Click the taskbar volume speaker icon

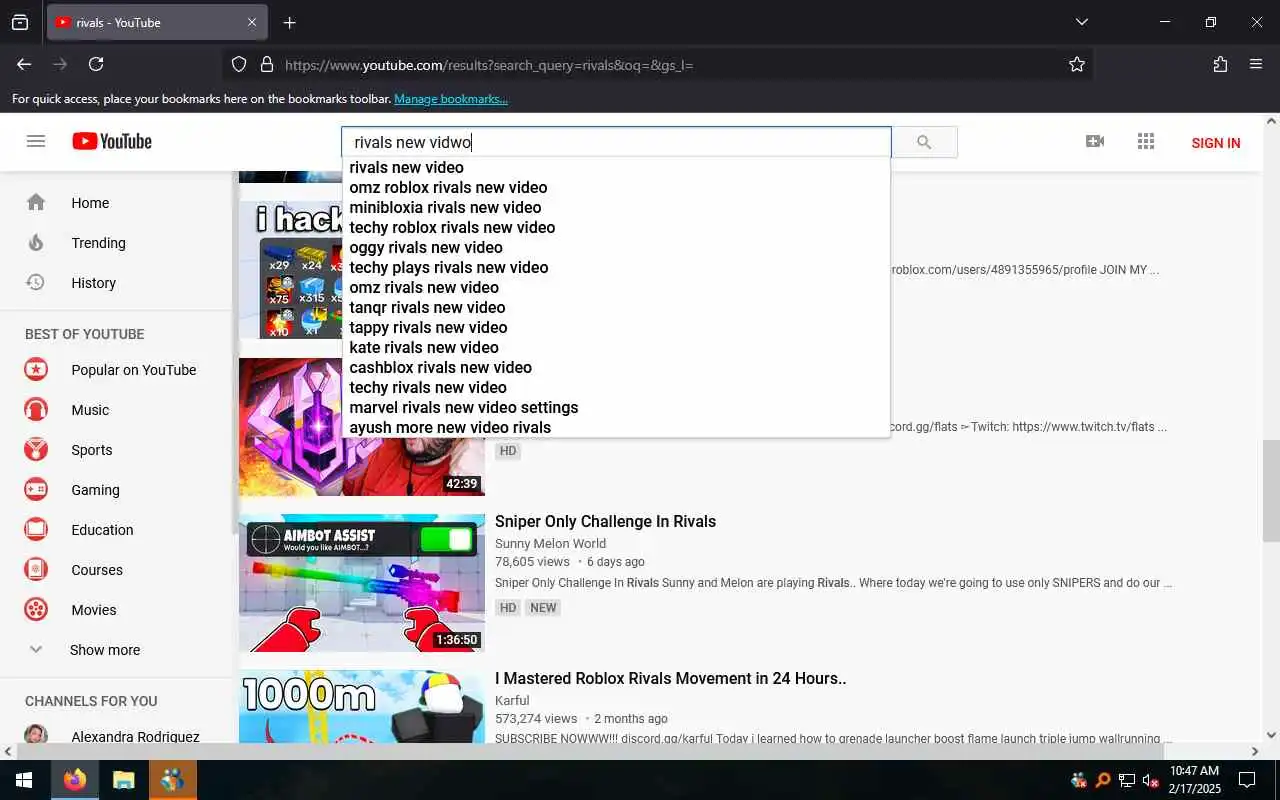click(1150, 780)
